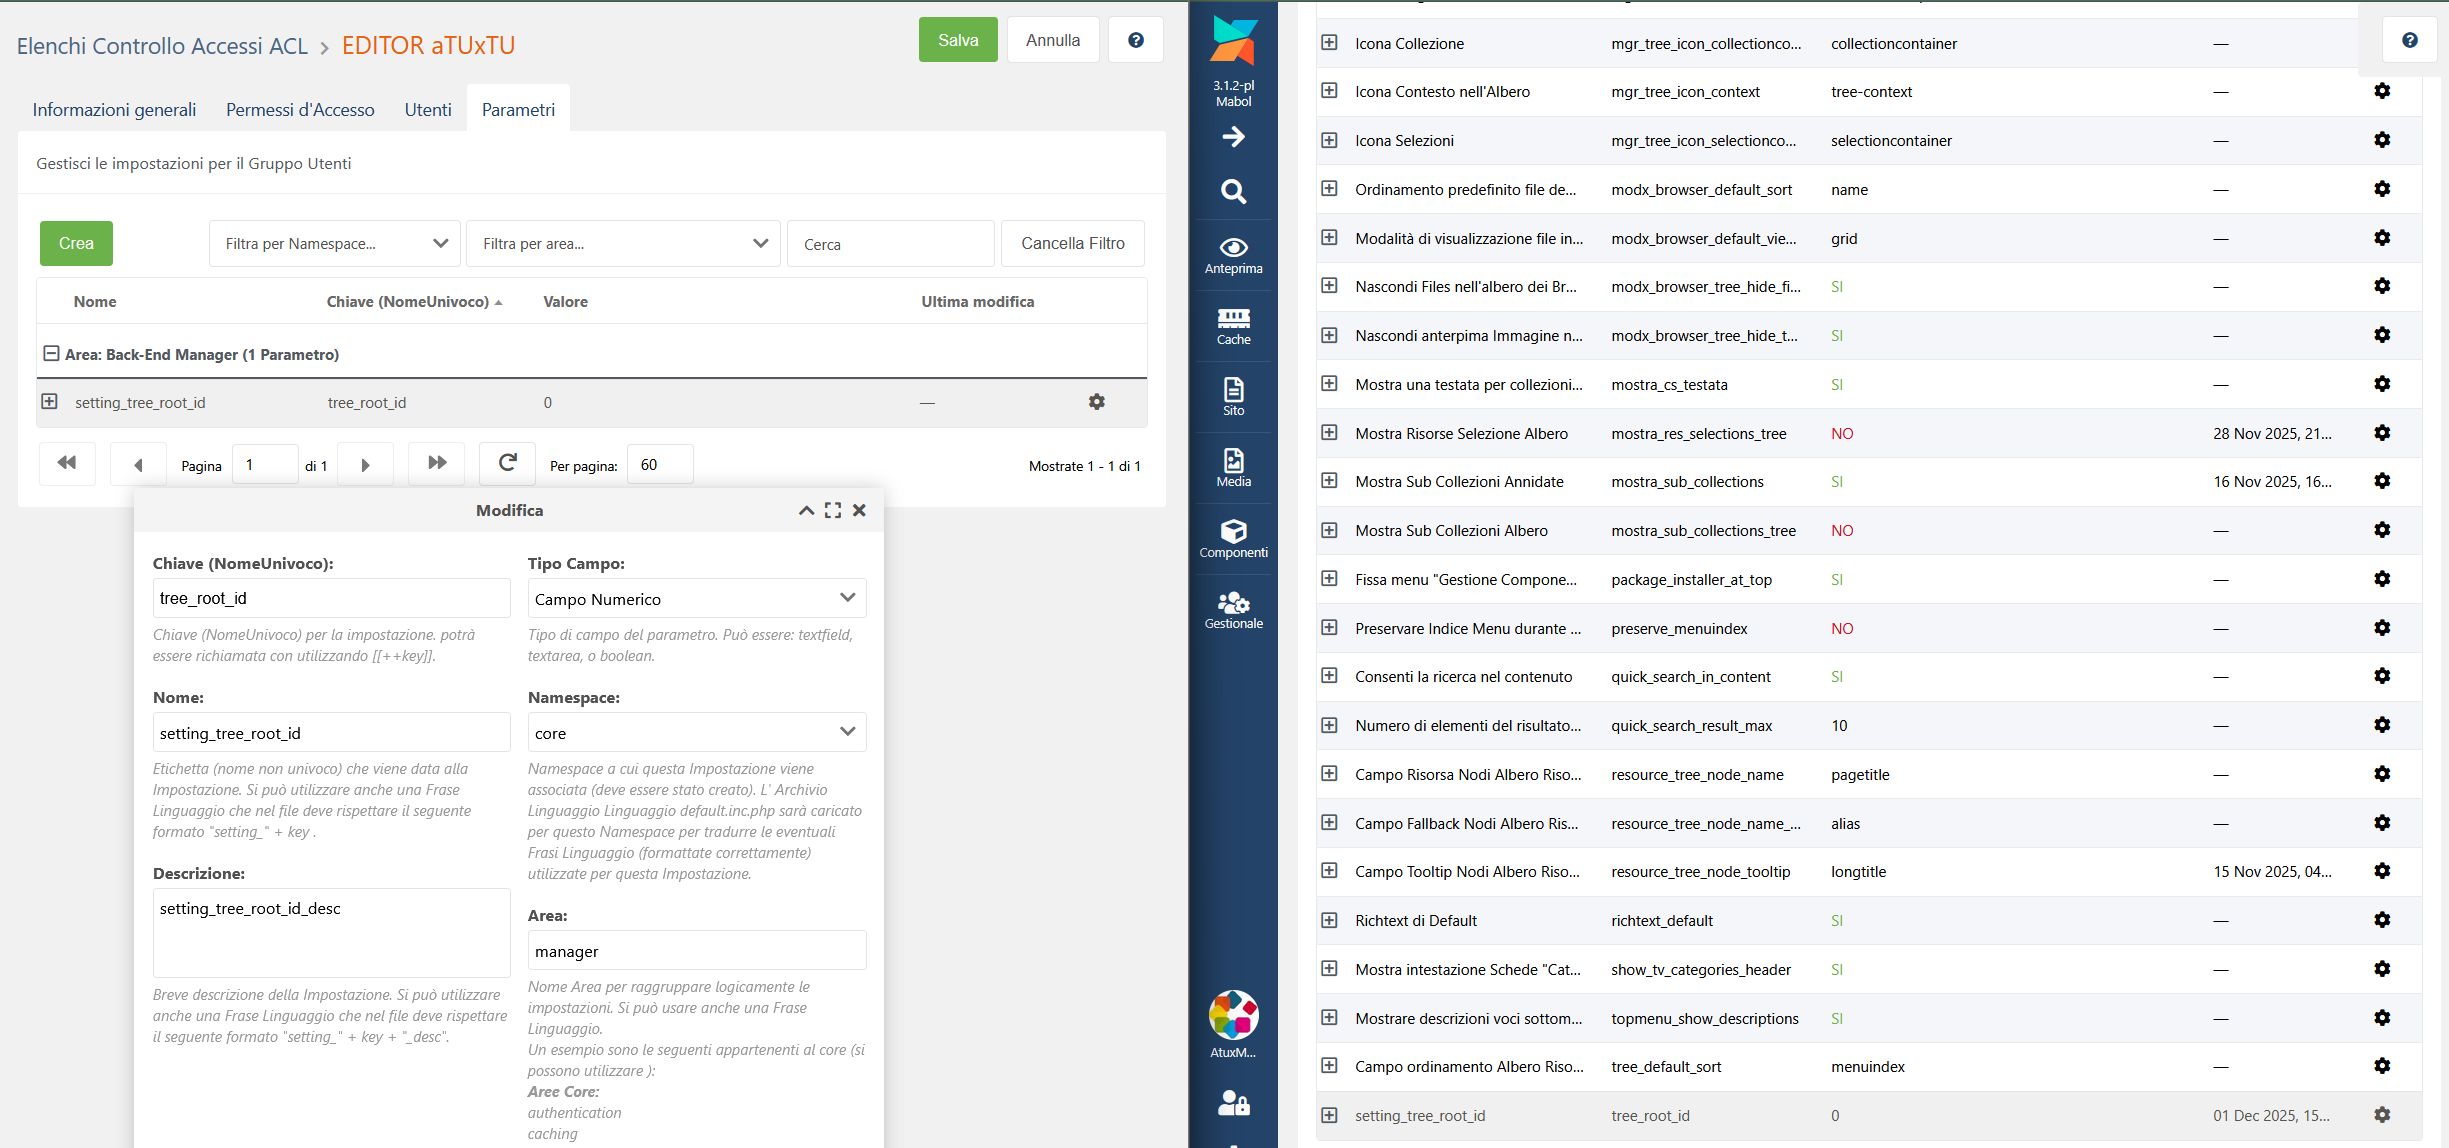Click gear icon for setting_tree_root_id row
This screenshot has width=2449, height=1148.
[1096, 402]
